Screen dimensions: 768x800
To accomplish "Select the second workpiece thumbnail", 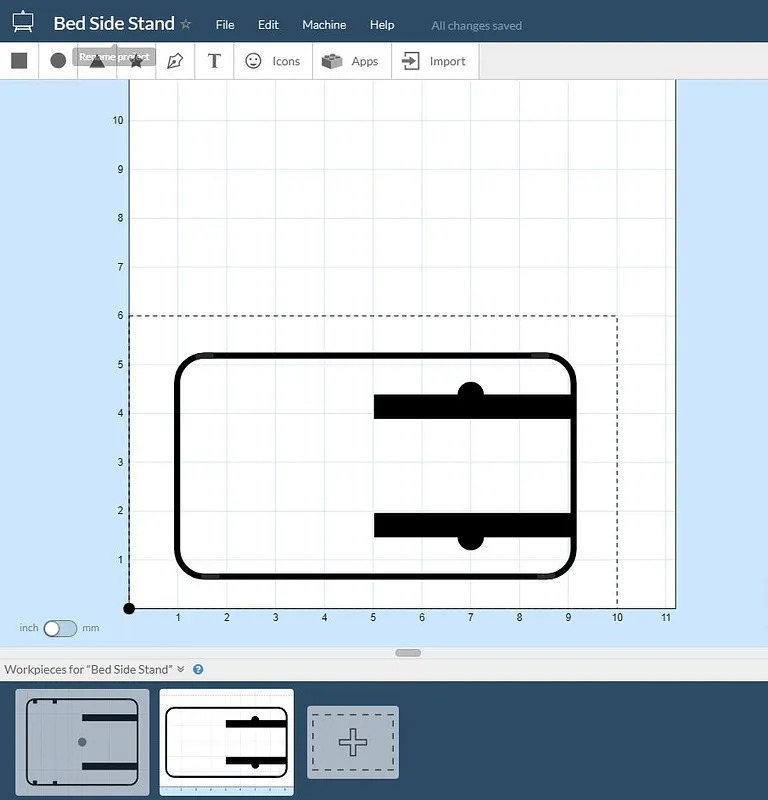I will point(227,741).
